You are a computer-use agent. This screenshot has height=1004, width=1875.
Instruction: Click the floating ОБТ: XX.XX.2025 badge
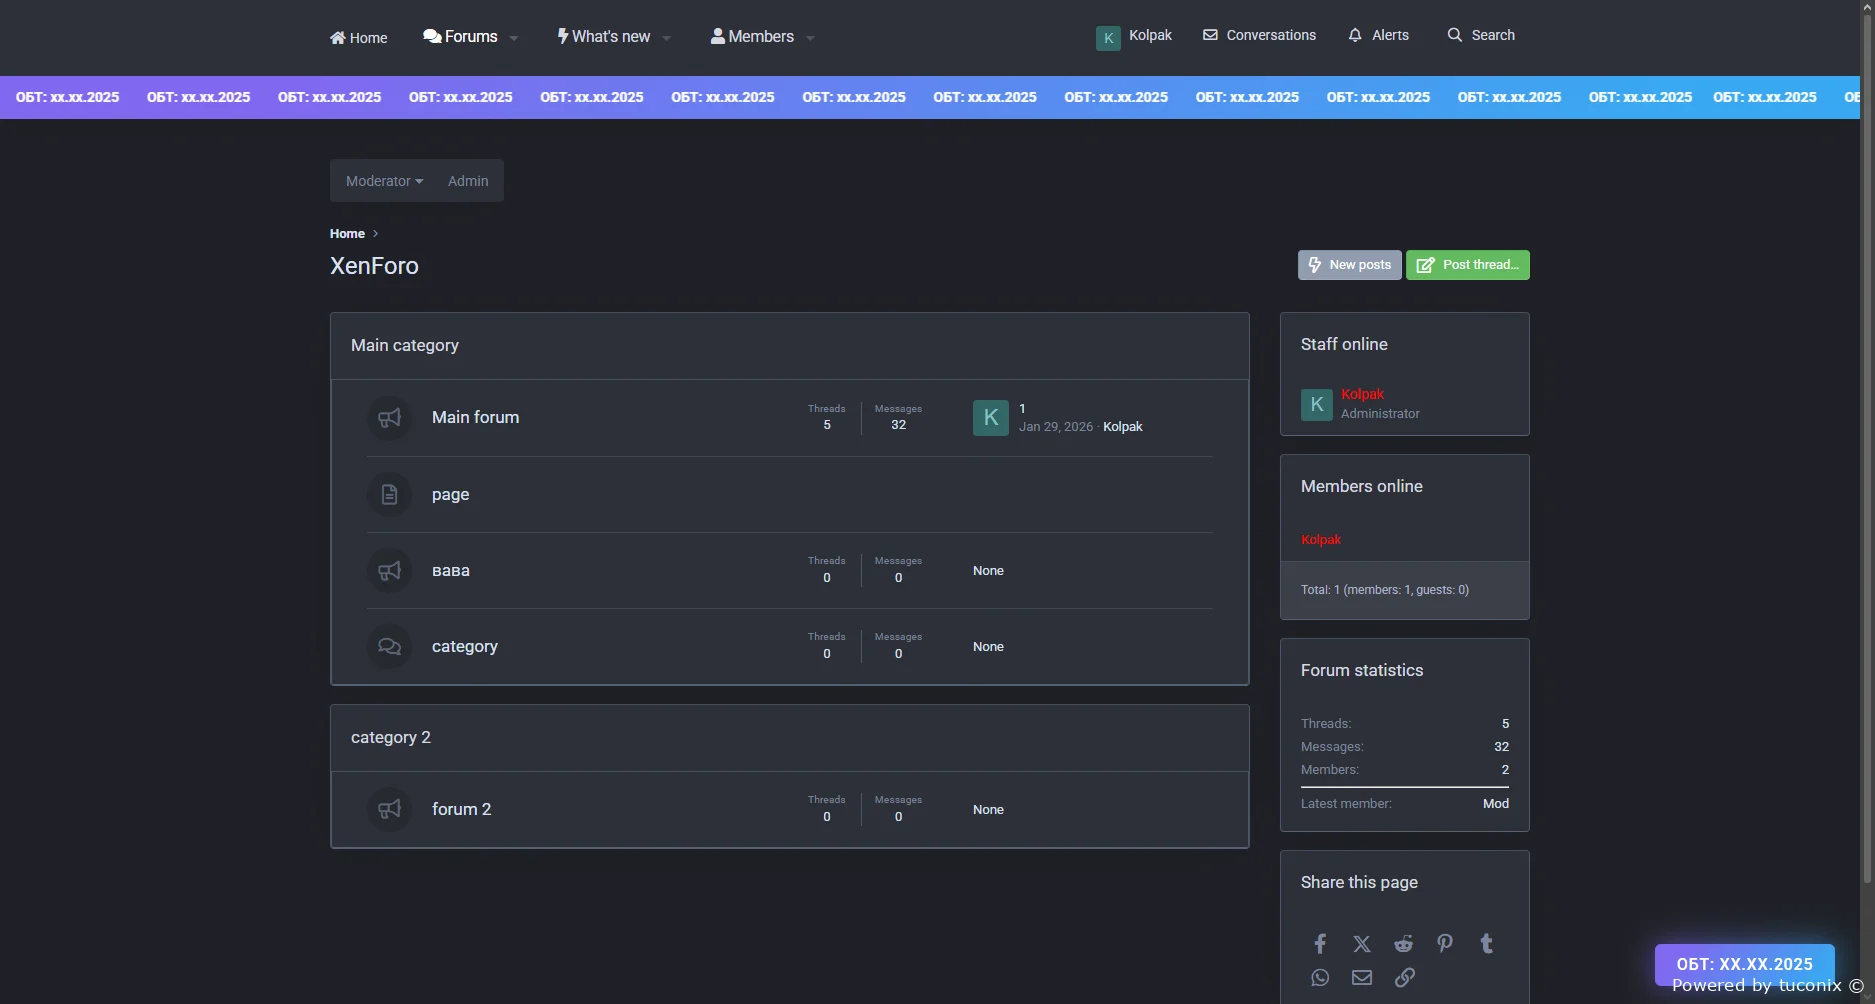[x=1744, y=964]
